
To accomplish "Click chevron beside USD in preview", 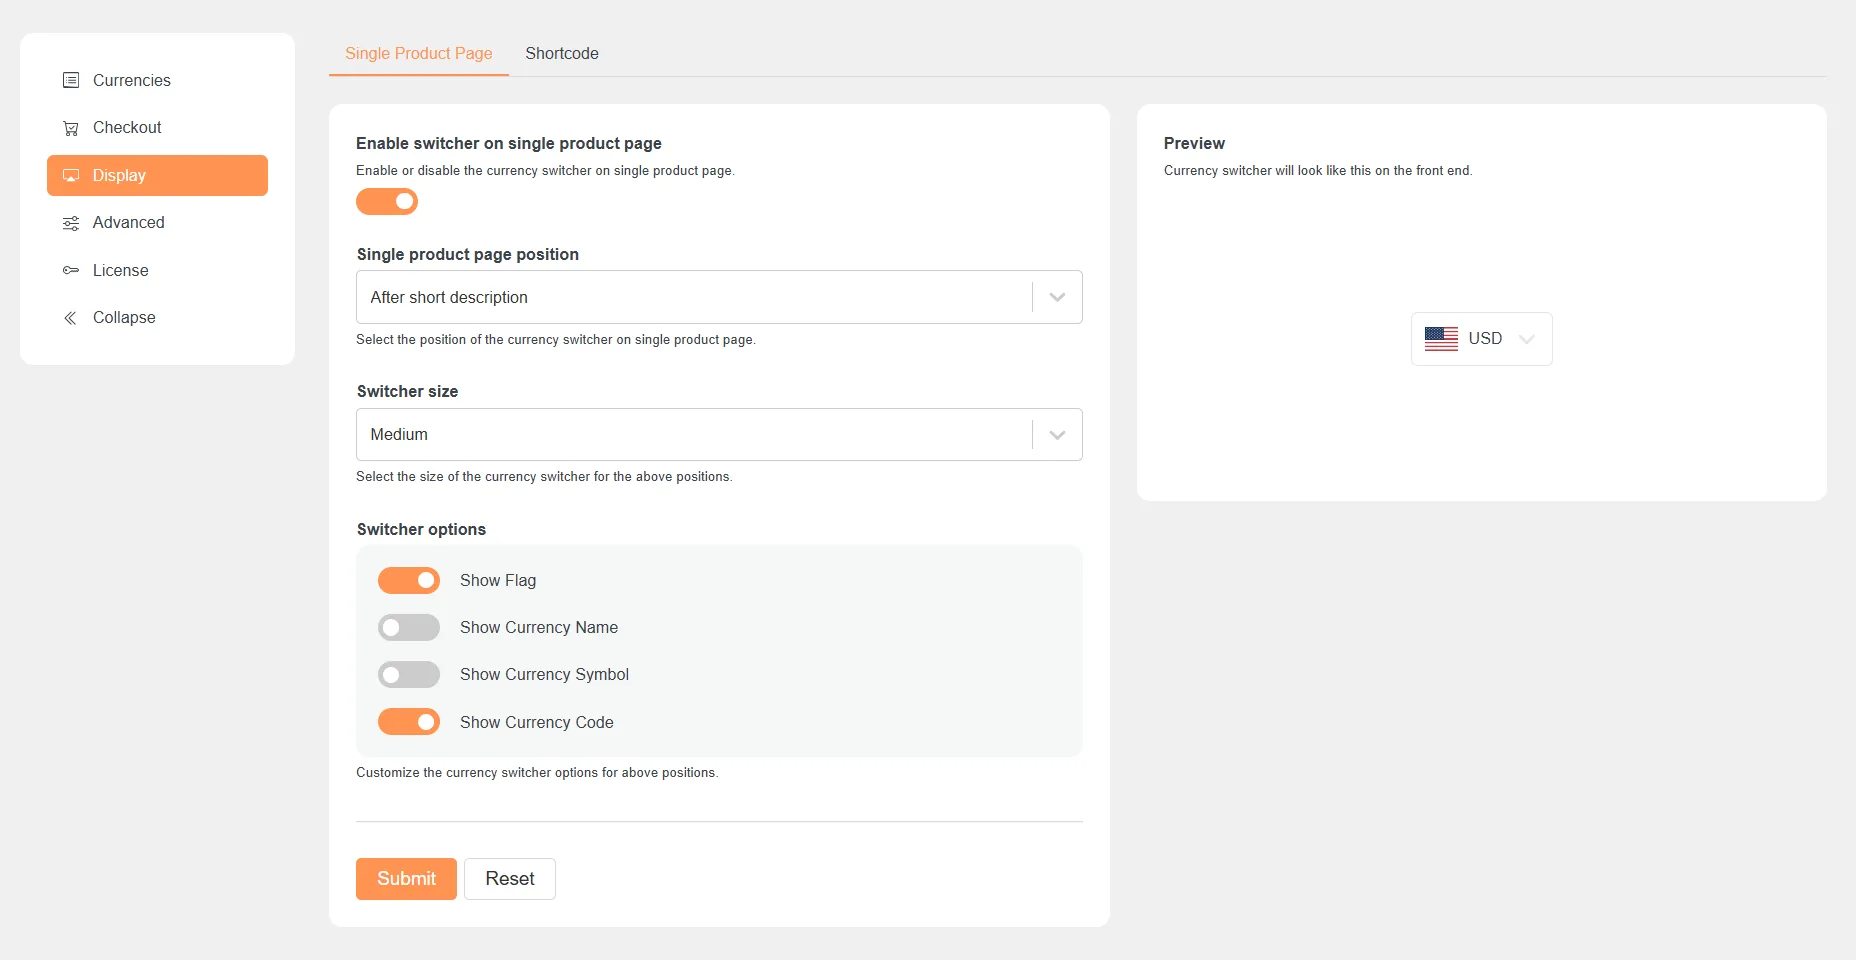I will click(1526, 339).
